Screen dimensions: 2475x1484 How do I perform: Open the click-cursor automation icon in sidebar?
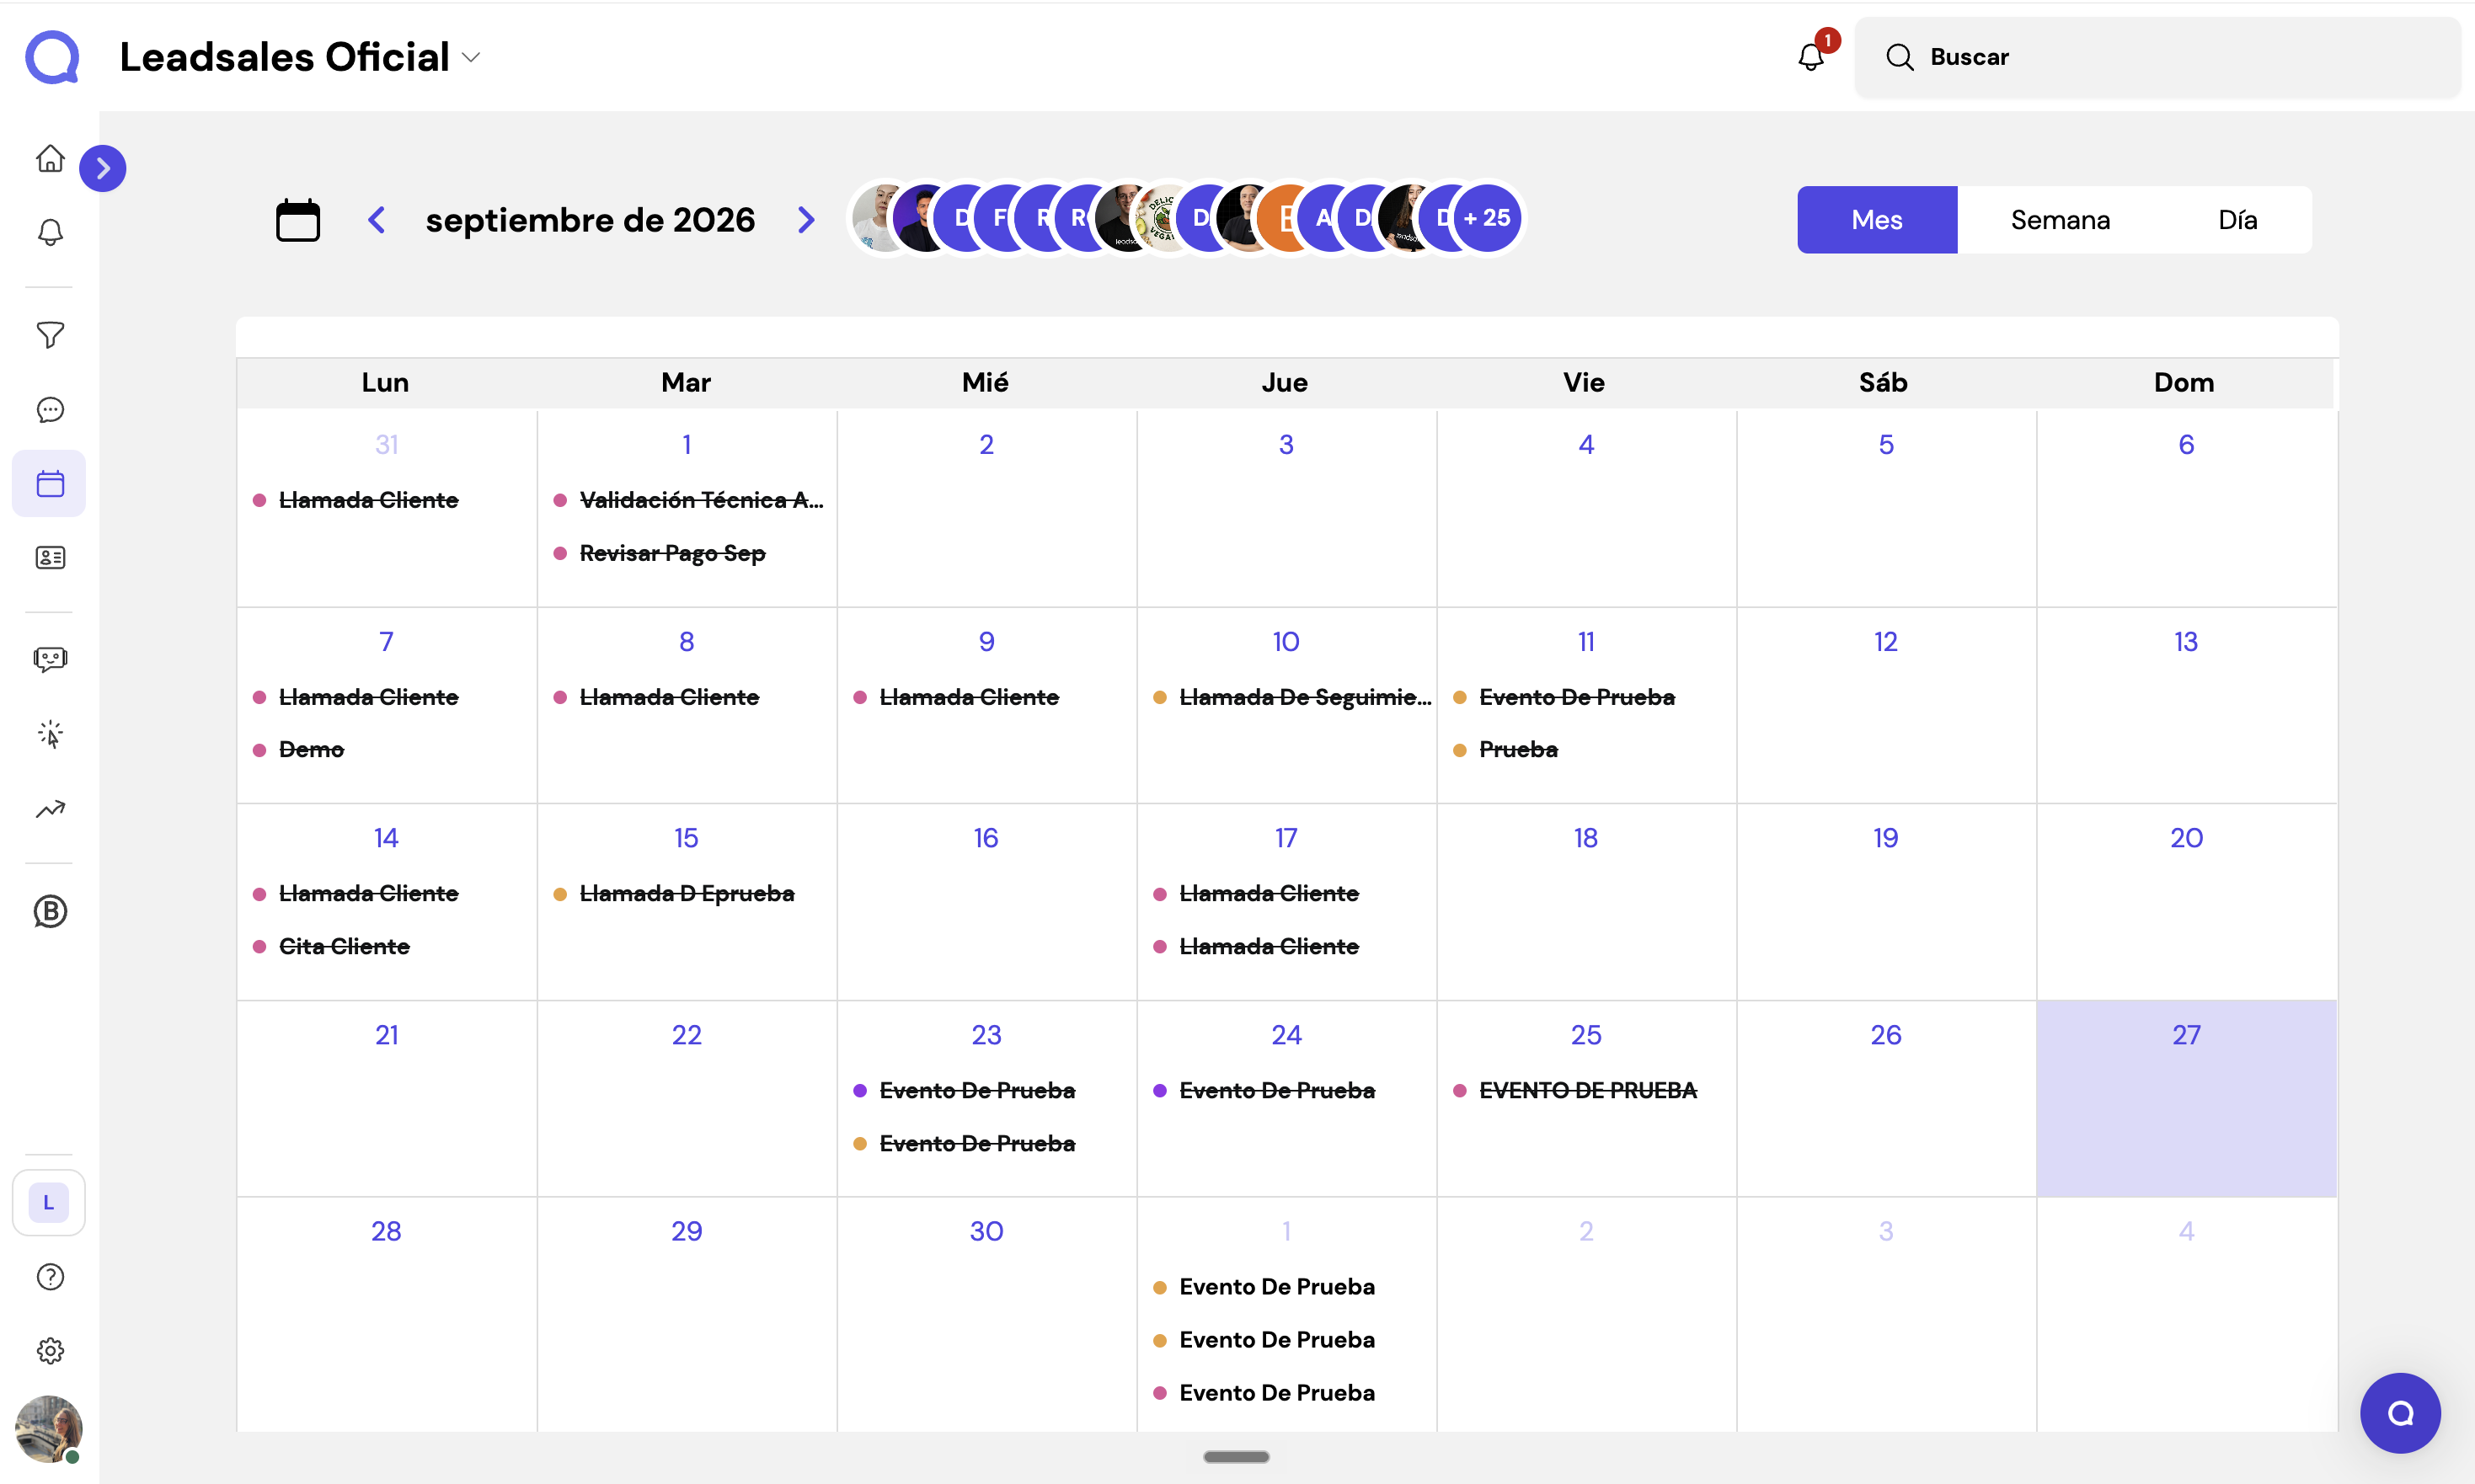click(50, 735)
